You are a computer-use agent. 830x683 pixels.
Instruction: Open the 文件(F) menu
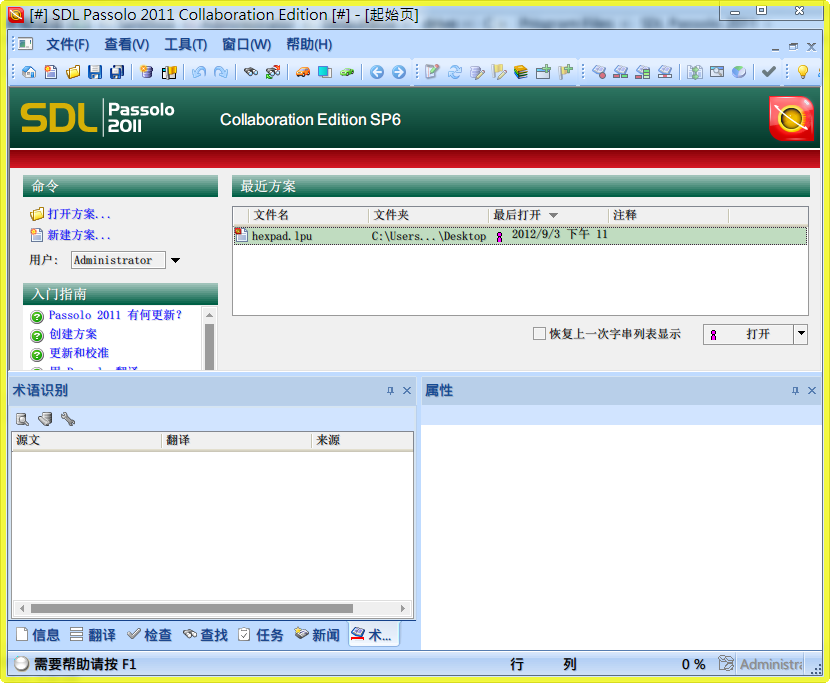68,44
